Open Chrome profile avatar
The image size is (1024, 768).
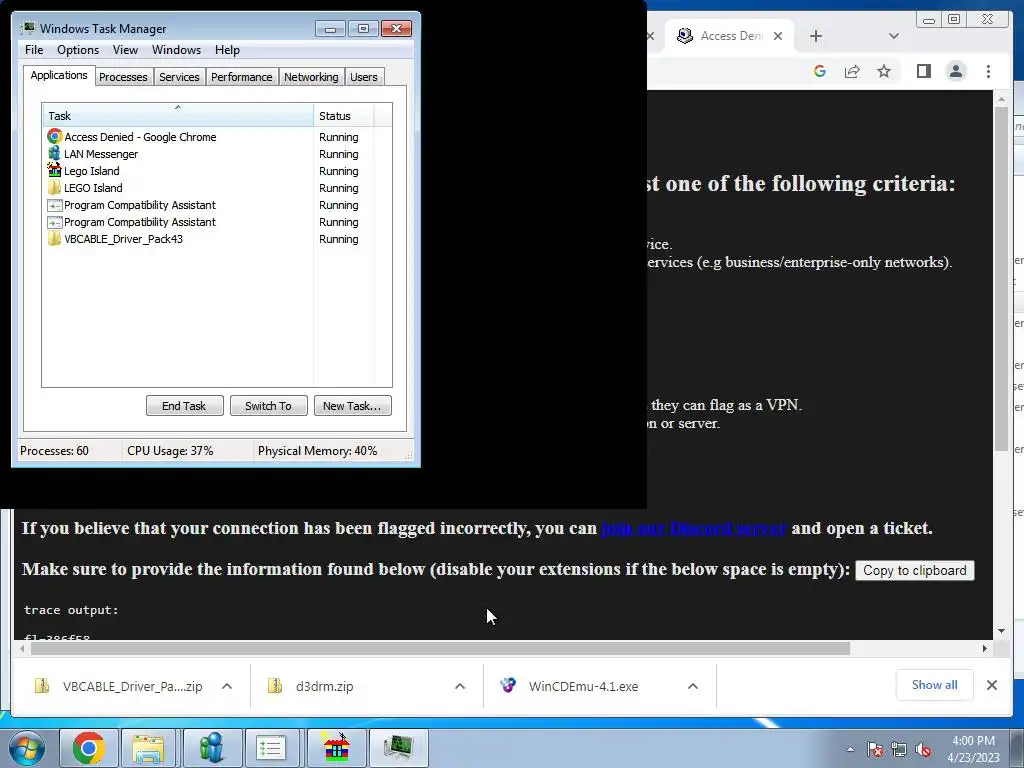point(955,71)
